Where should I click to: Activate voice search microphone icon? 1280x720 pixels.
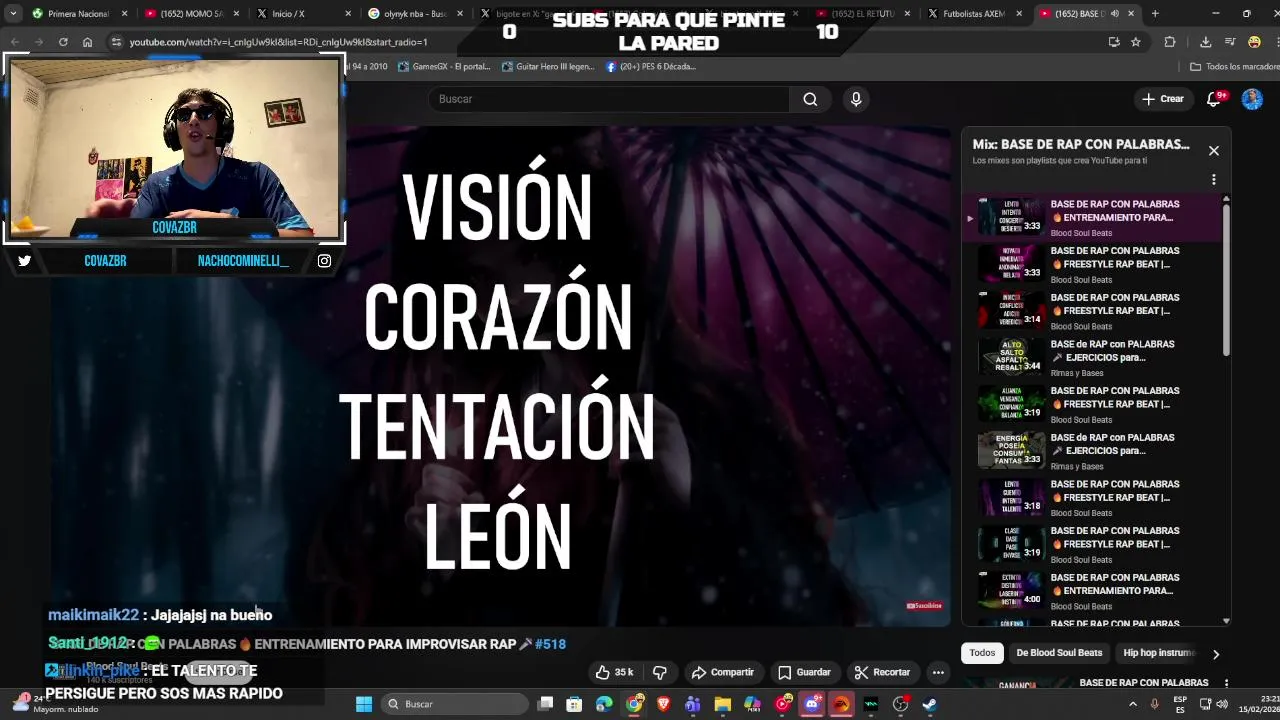click(856, 99)
